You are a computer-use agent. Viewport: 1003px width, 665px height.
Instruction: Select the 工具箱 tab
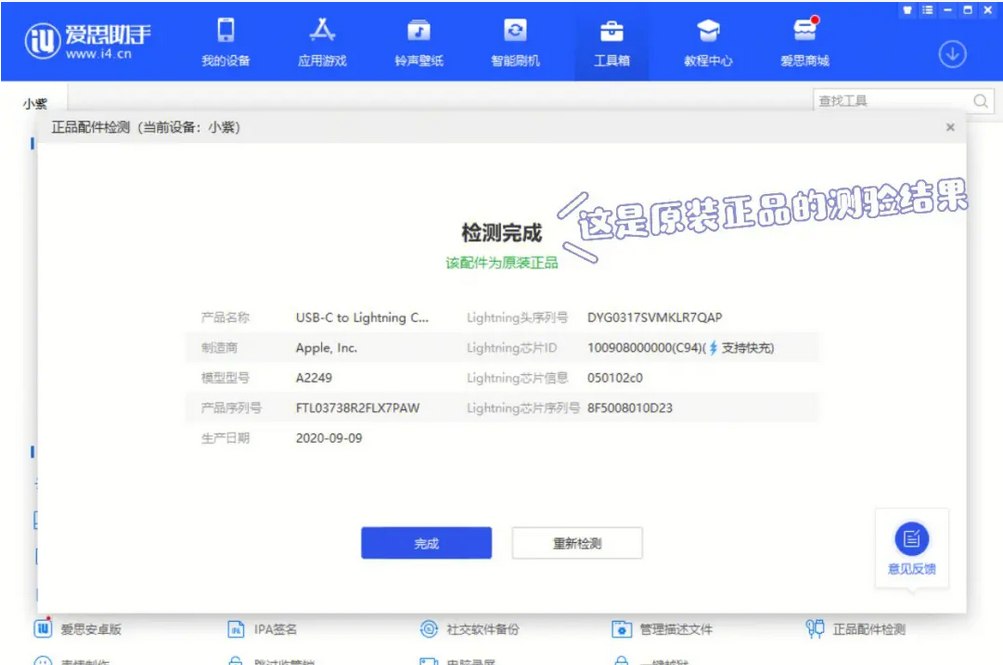(x=612, y=42)
